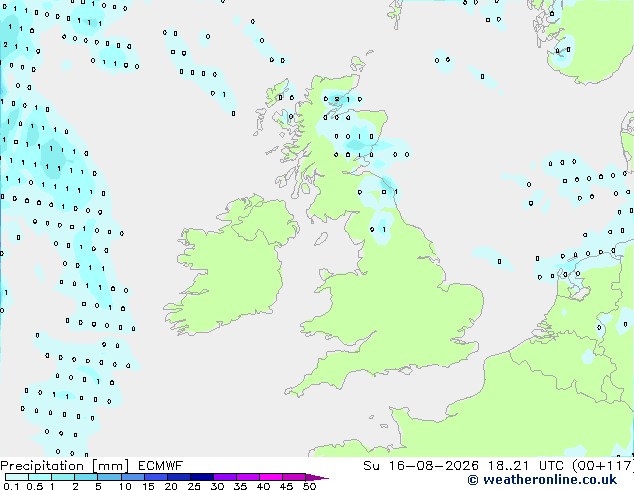Viewport: 634px width, 490px height.
Task: Select the 5–10 mm legend color swatch
Action: (x=109, y=477)
